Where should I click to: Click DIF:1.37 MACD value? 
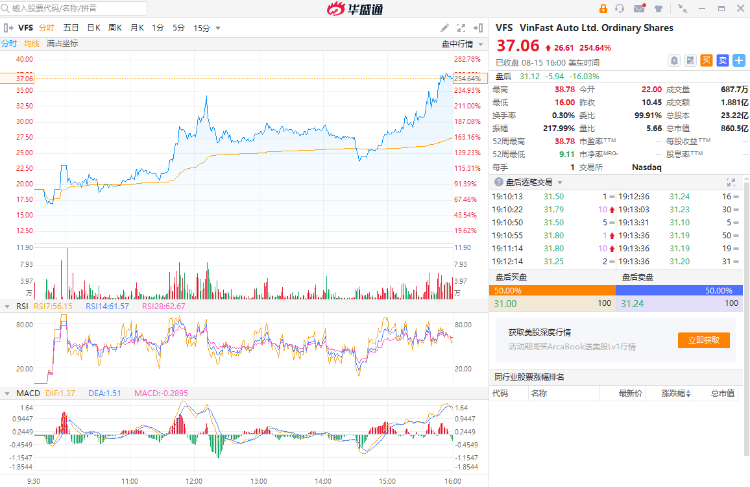point(60,393)
